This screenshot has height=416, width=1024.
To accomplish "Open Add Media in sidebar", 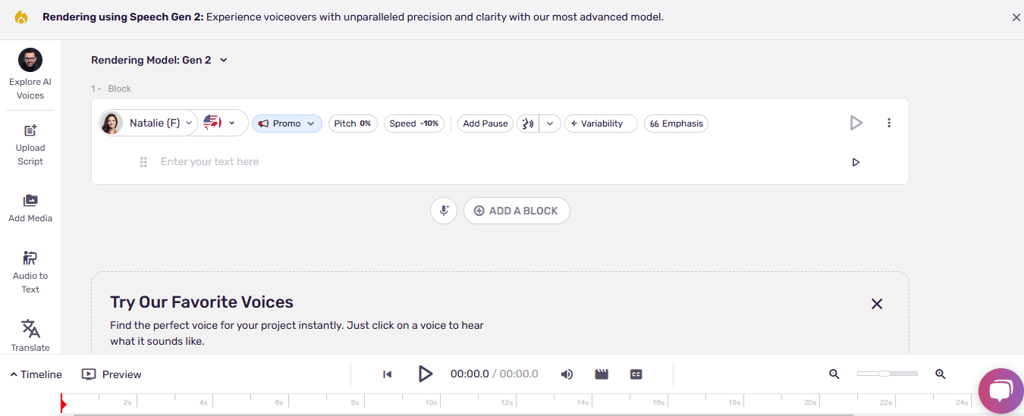I will 30,208.
